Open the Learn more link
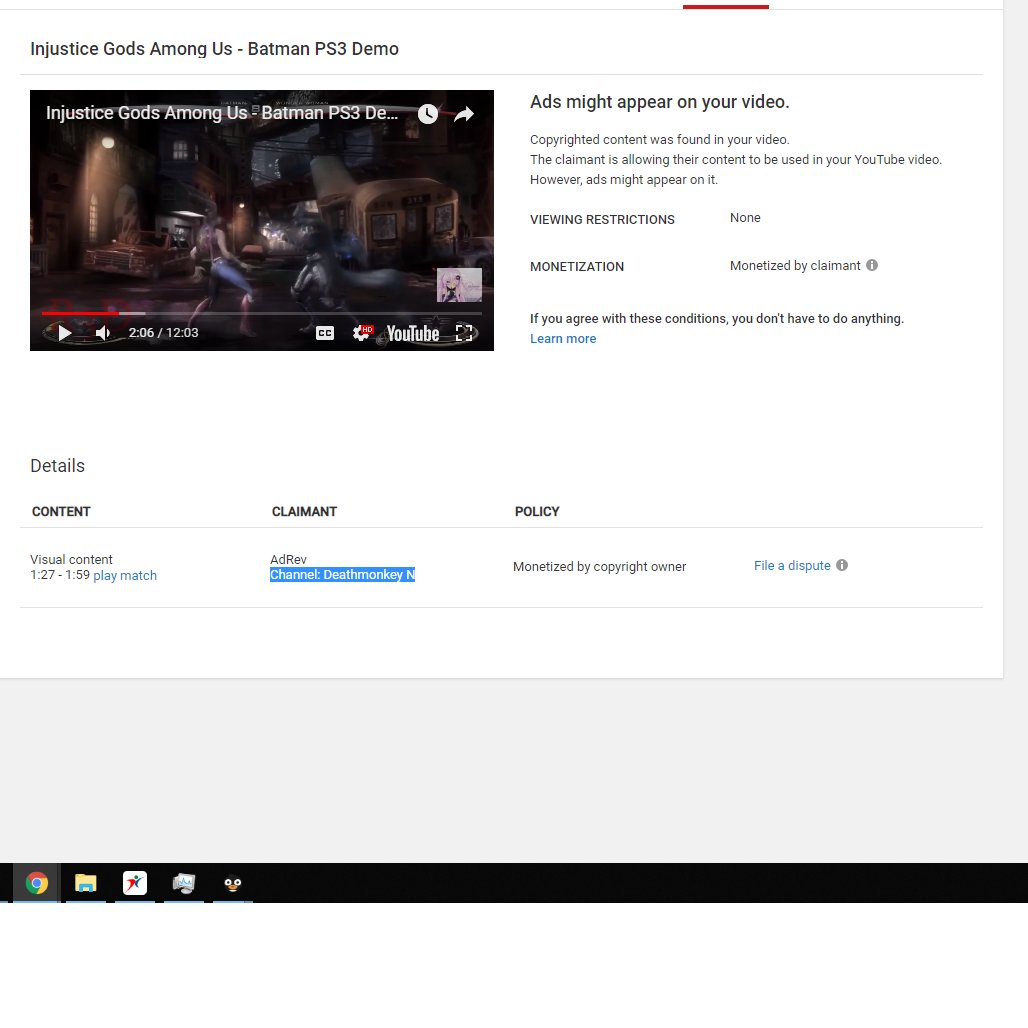This screenshot has width=1028, height=1028. (x=563, y=338)
